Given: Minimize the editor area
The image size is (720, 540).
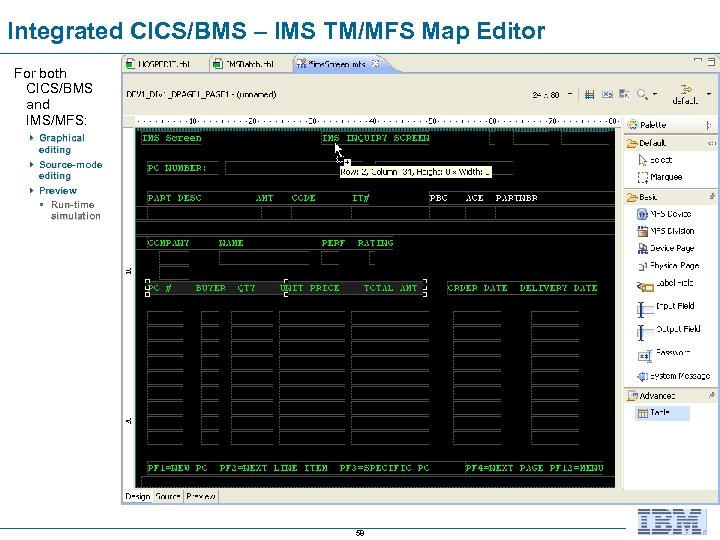Looking at the screenshot, I should click(x=698, y=61).
